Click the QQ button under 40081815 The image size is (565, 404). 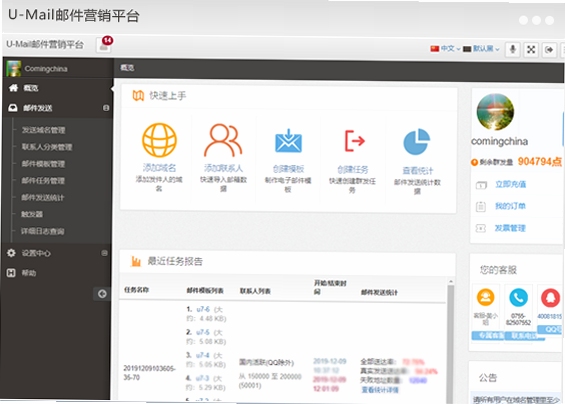(550, 329)
